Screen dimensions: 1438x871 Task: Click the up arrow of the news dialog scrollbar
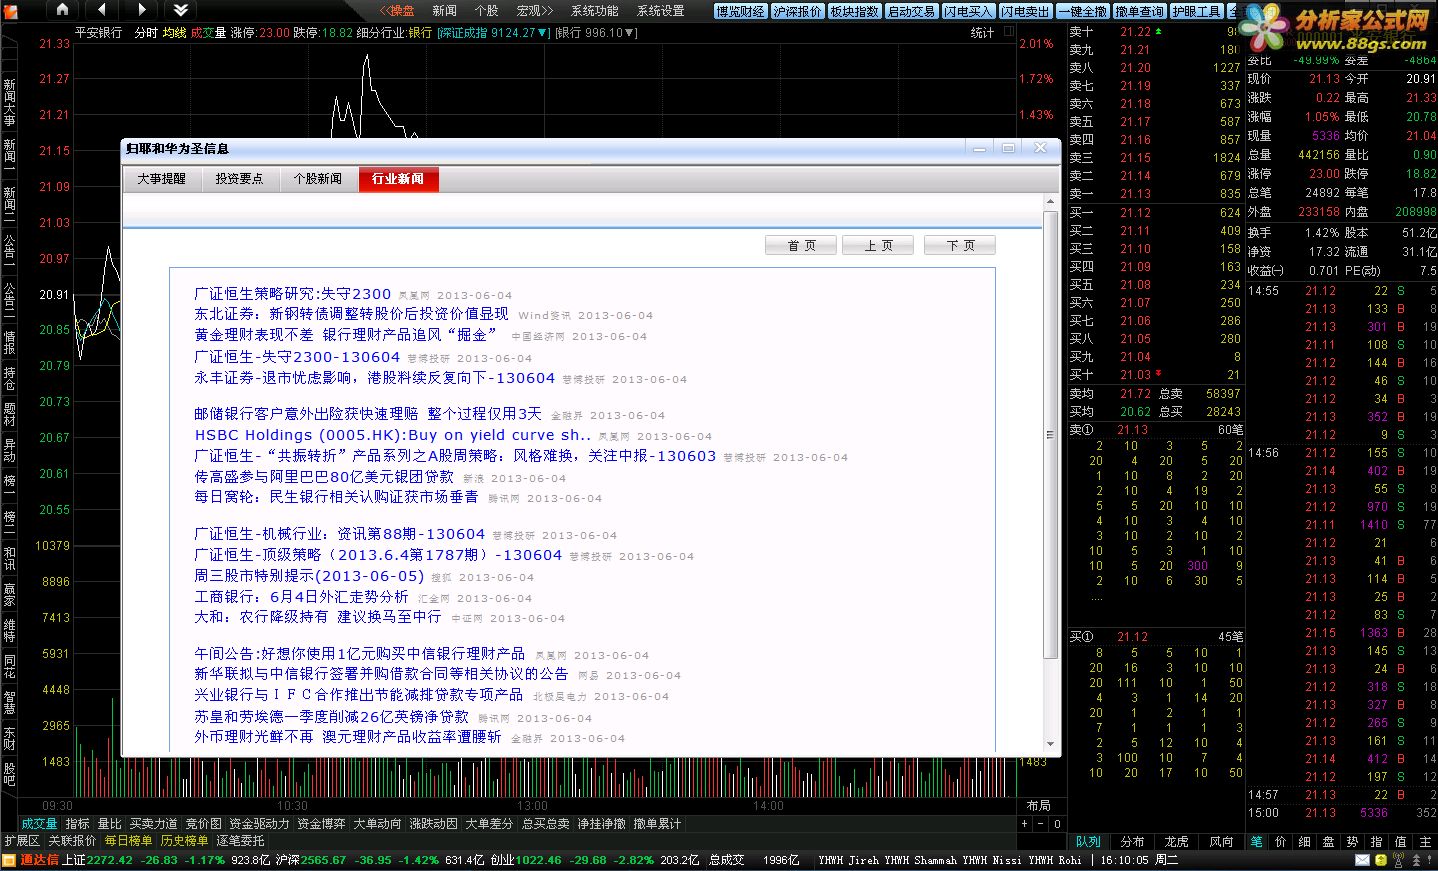coord(1050,203)
